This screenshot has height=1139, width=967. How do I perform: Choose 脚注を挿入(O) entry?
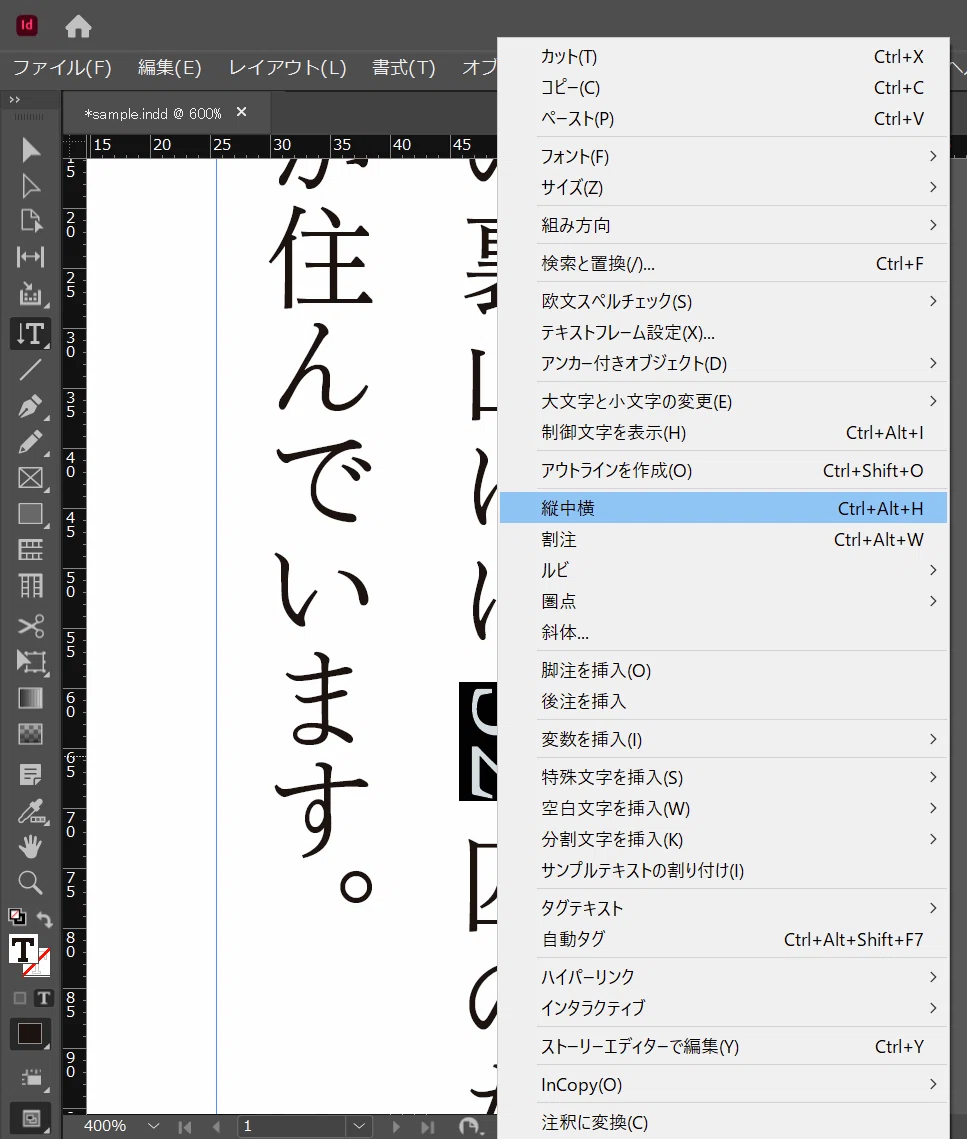click(x=724, y=670)
